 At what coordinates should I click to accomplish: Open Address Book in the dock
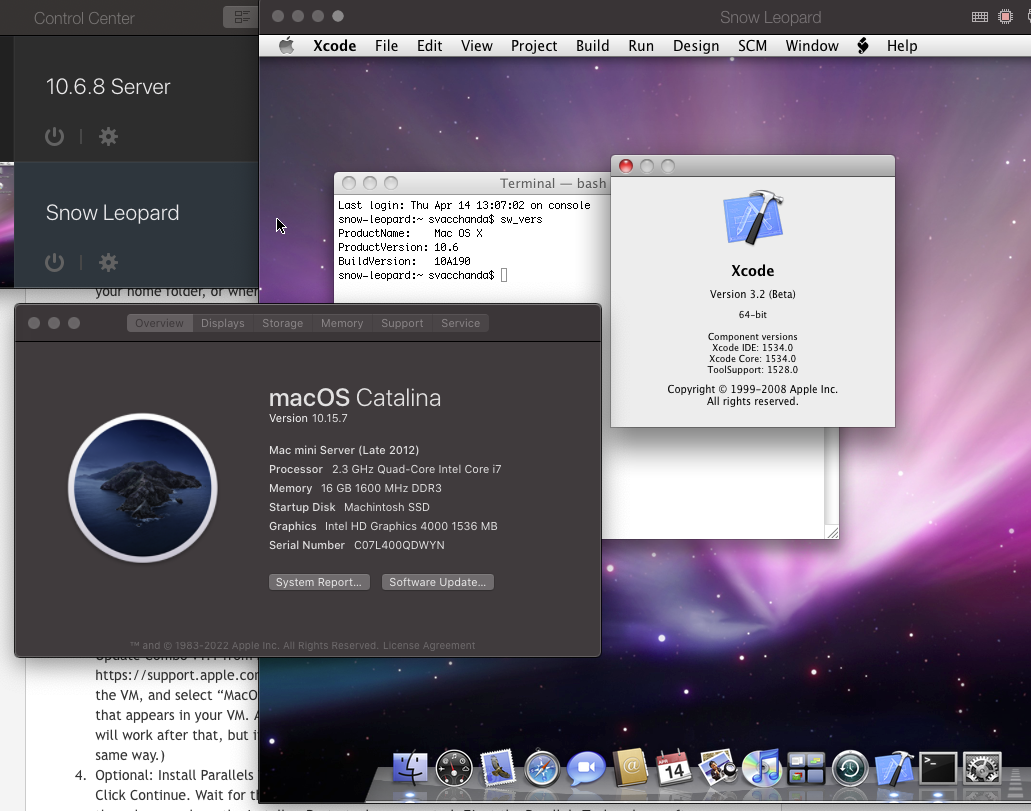pos(630,768)
